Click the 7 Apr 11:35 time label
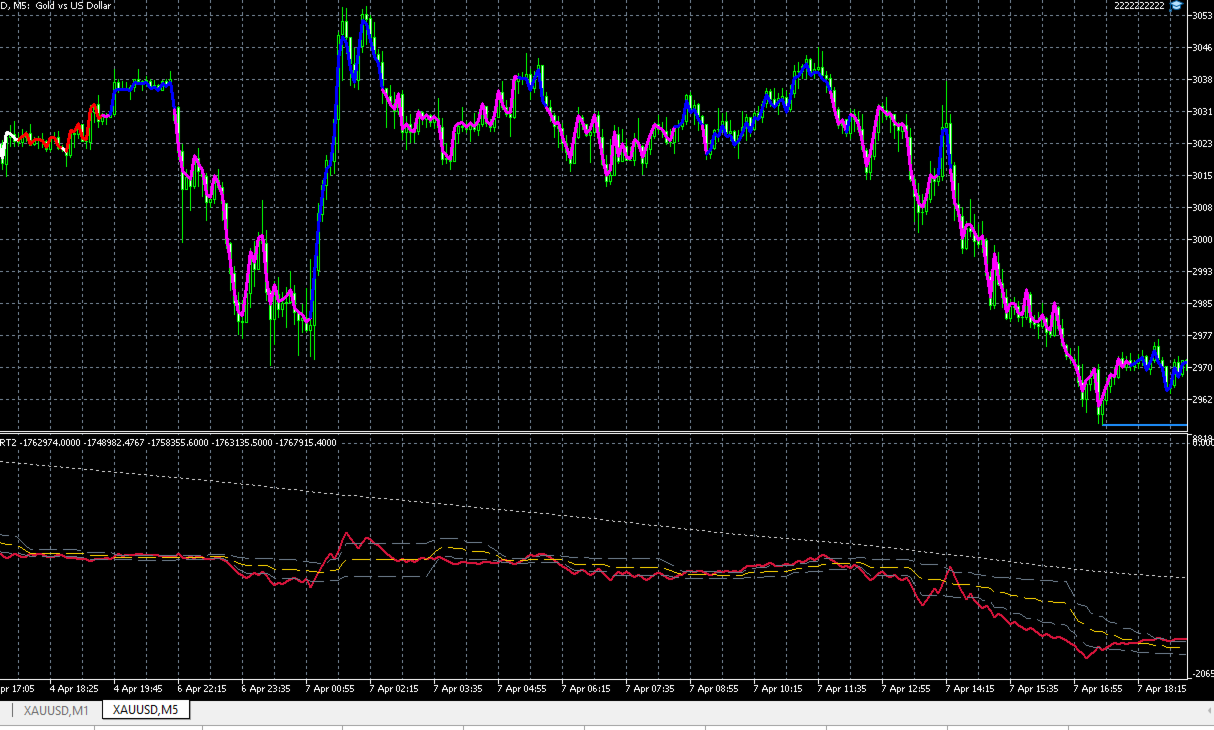1214x730 pixels. pos(841,689)
